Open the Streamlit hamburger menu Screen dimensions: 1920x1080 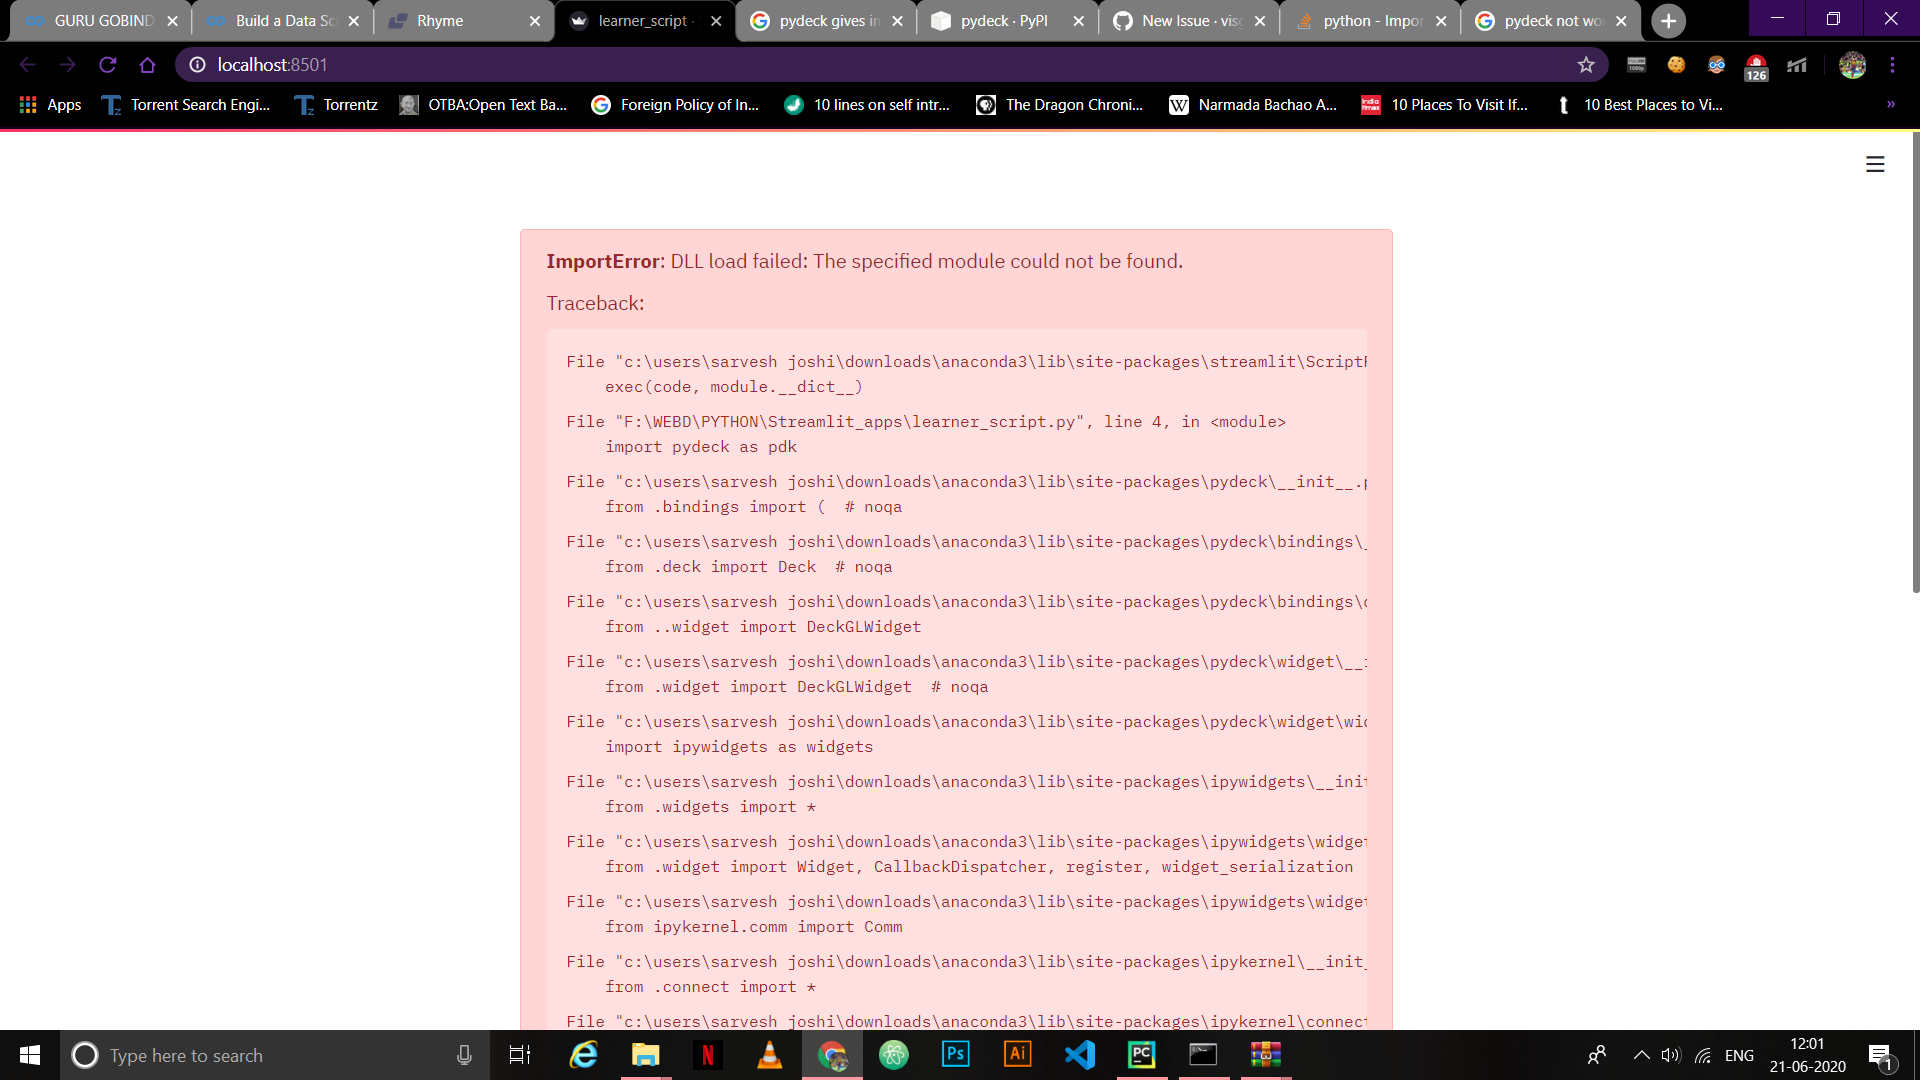pos(1875,164)
